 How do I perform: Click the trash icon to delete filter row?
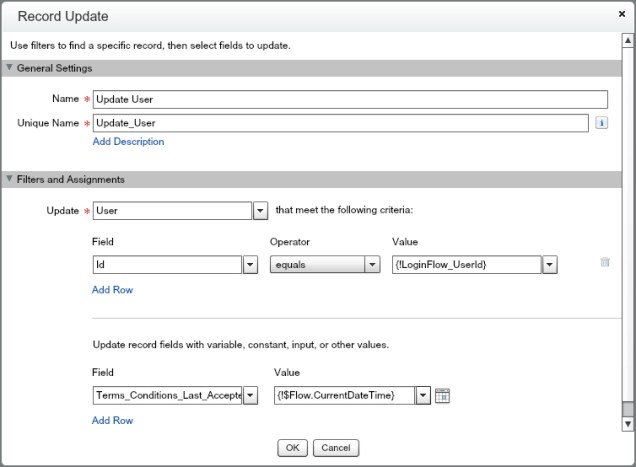click(604, 262)
